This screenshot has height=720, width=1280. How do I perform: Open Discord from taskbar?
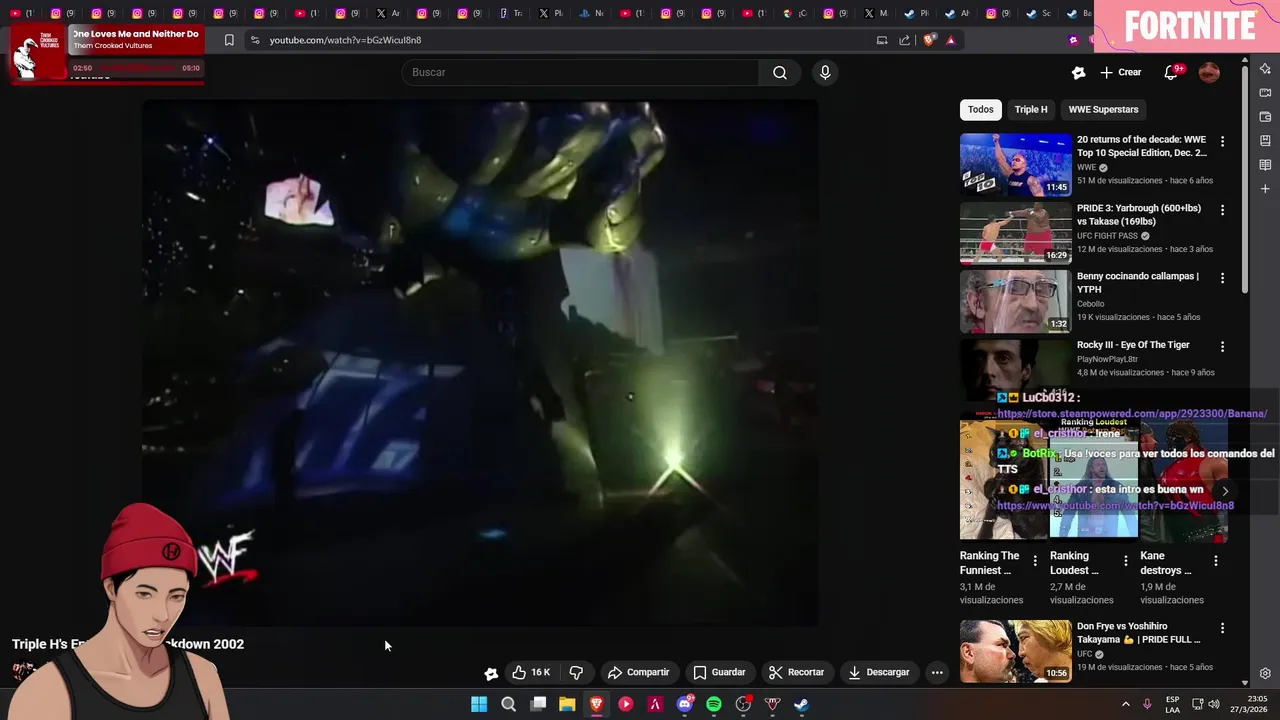(684, 704)
